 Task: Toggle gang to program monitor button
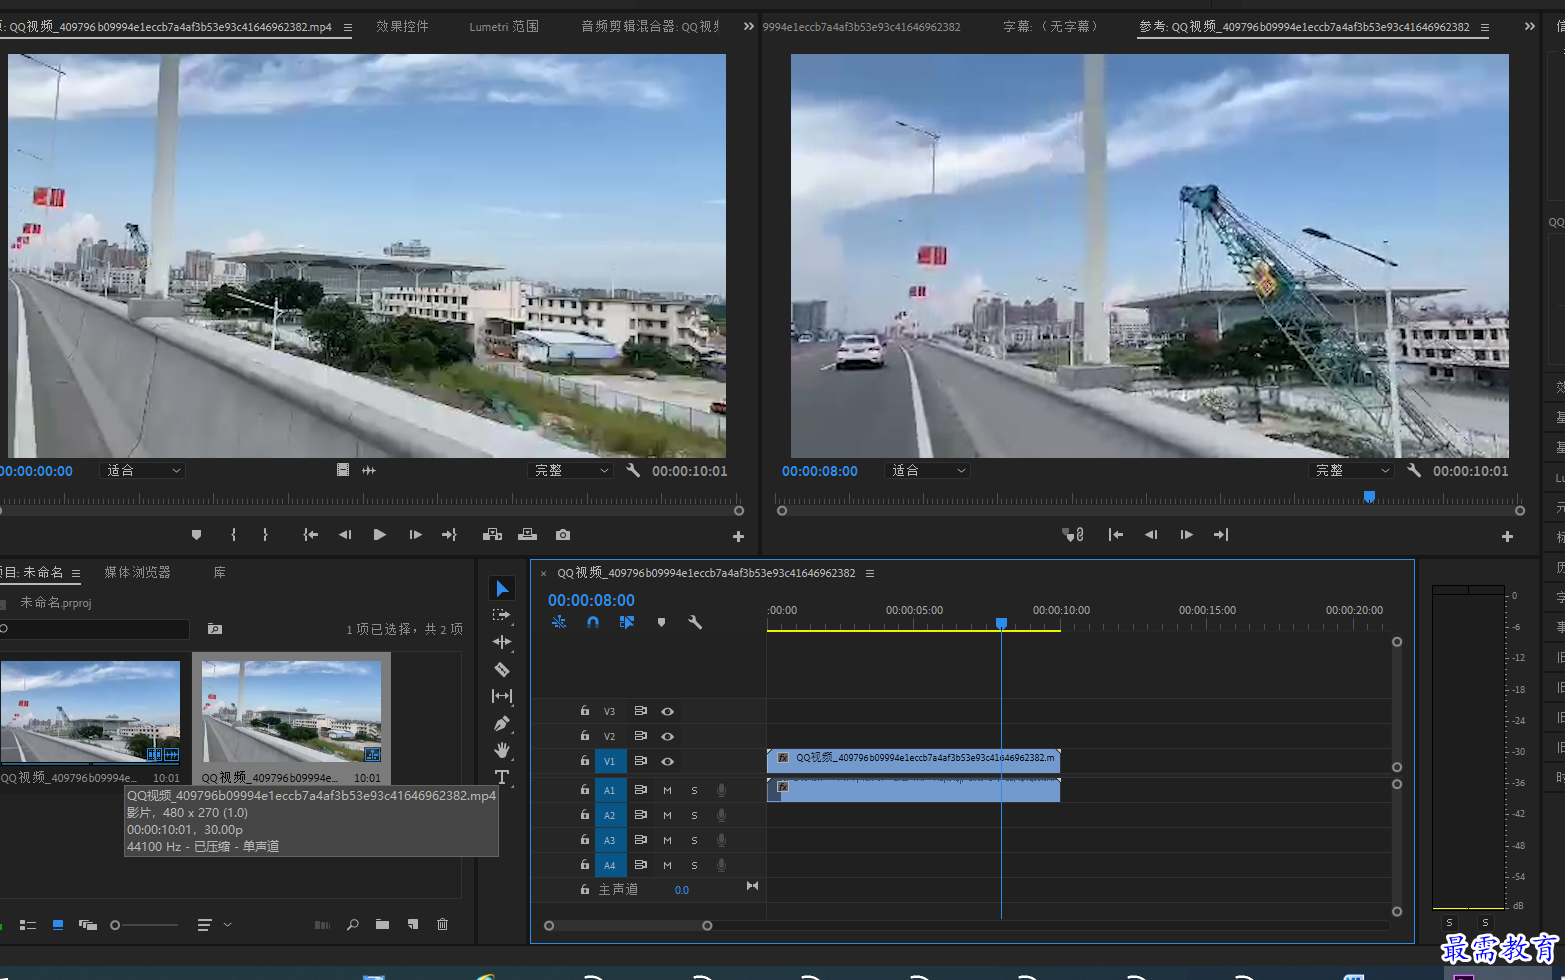coord(1073,535)
